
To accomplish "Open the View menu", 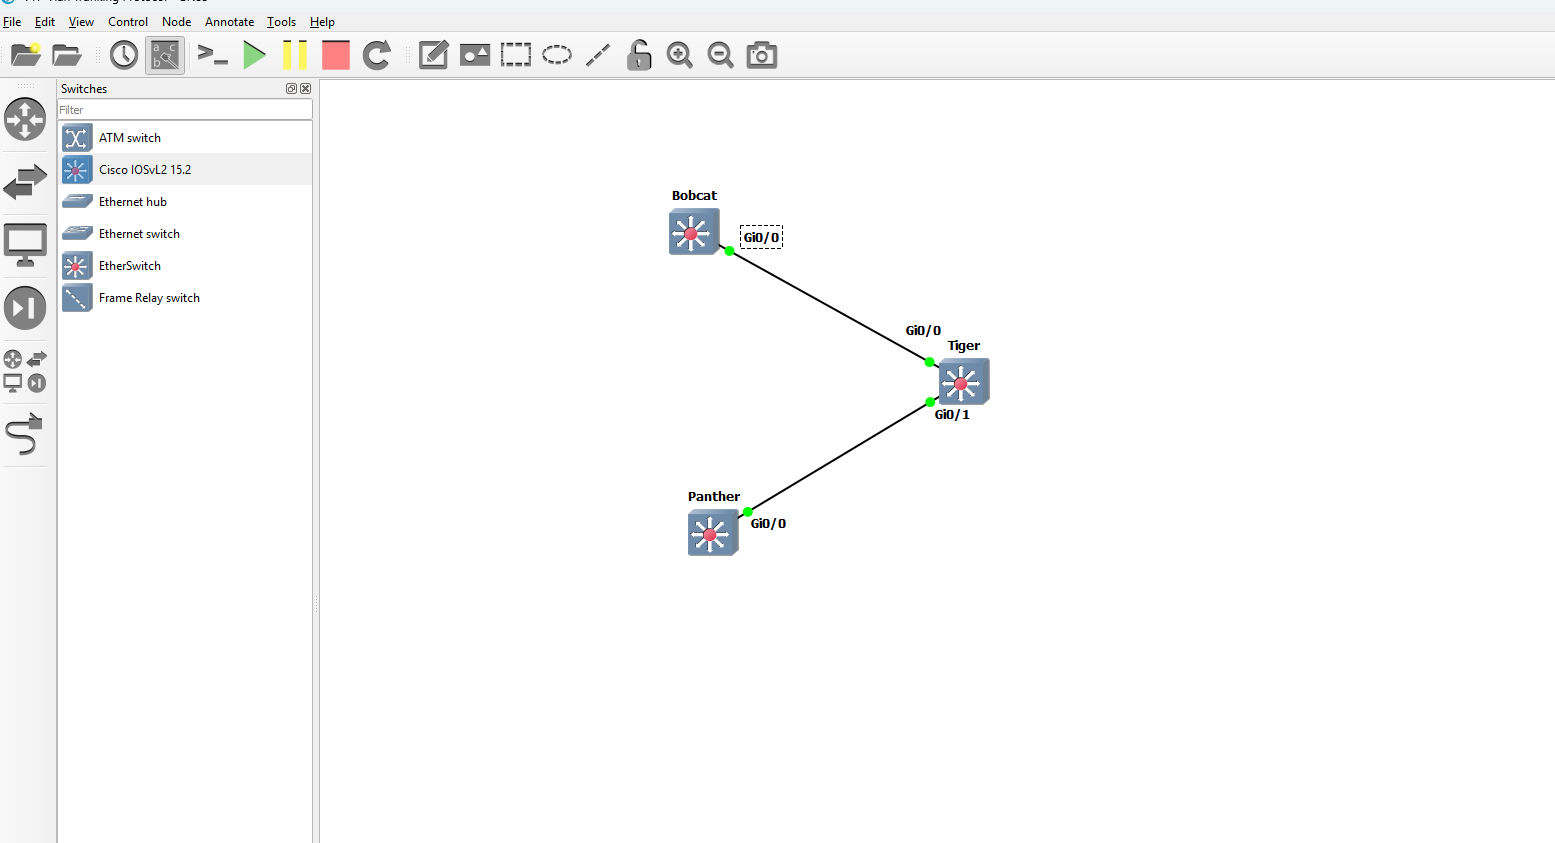I will (x=81, y=21).
